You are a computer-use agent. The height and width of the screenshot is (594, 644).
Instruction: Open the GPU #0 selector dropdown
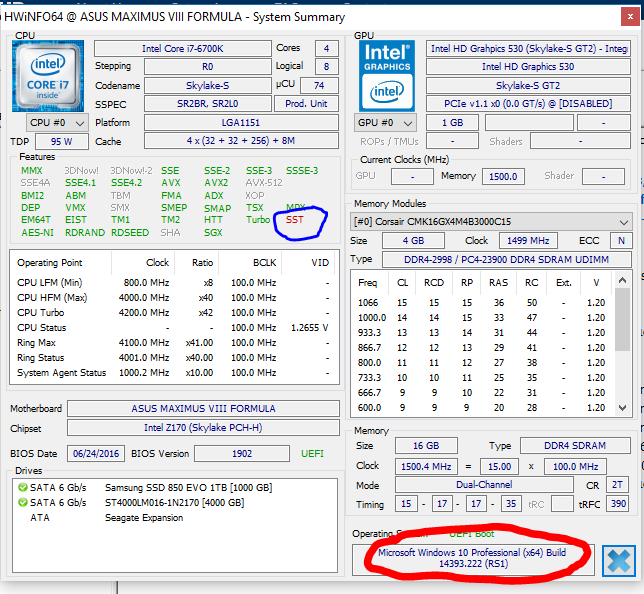coord(385,123)
